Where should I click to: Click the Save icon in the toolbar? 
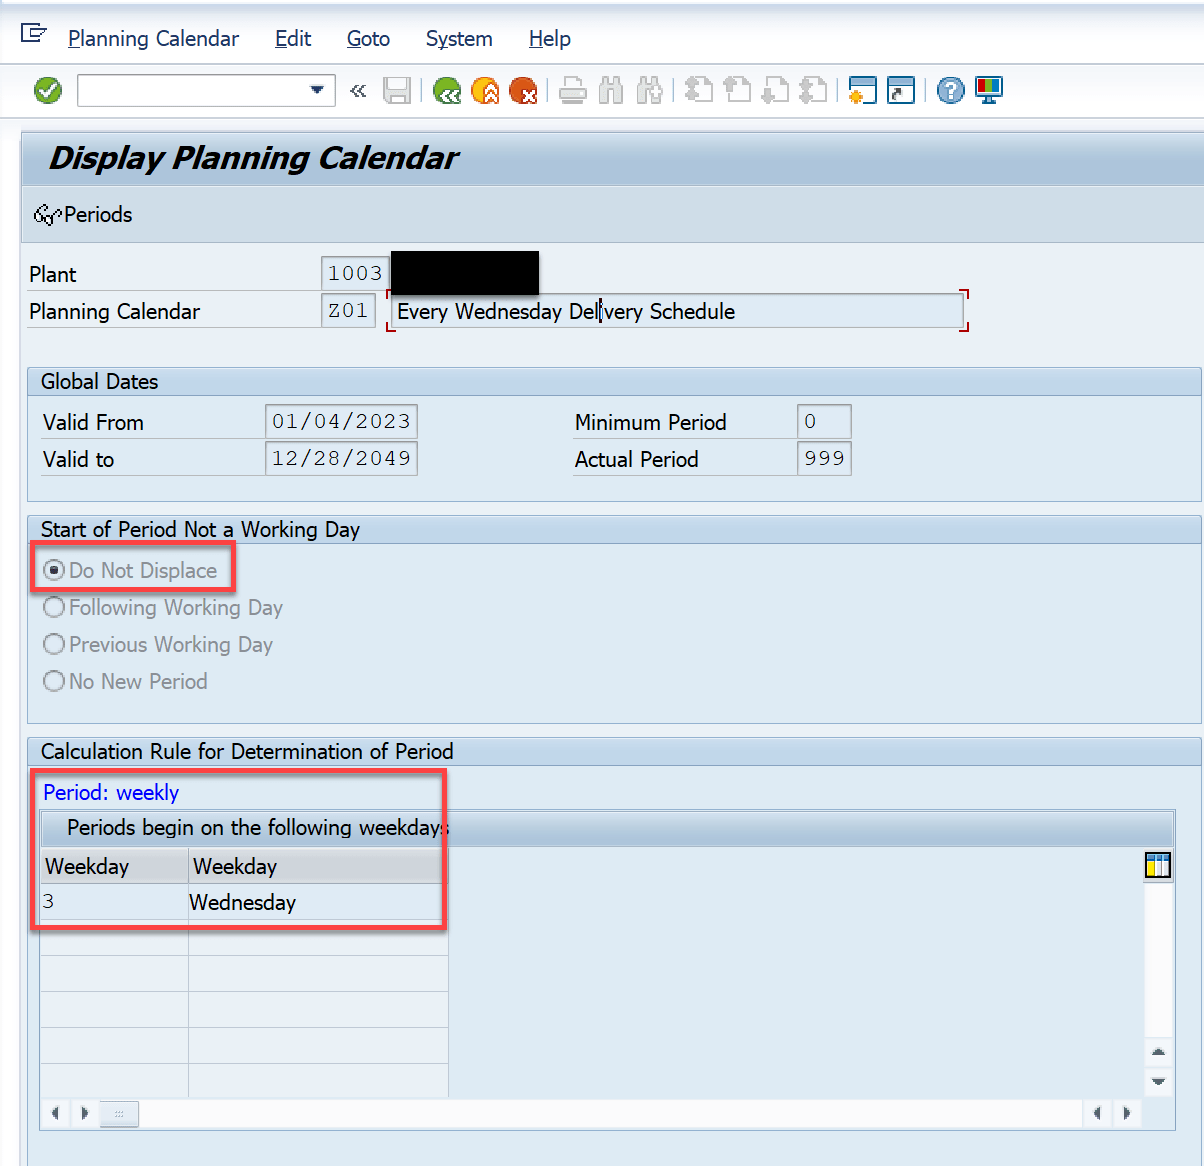(x=397, y=90)
